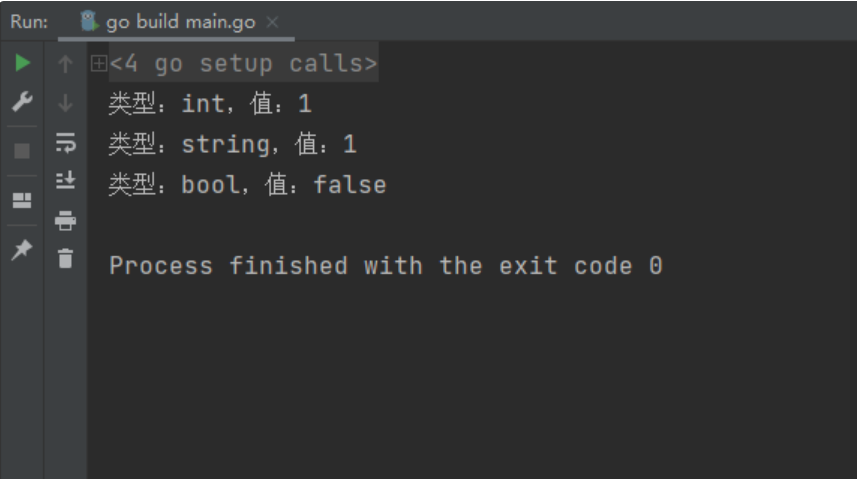857x479 pixels.
Task: Open run configuration settings via wrench icon
Action: point(22,102)
